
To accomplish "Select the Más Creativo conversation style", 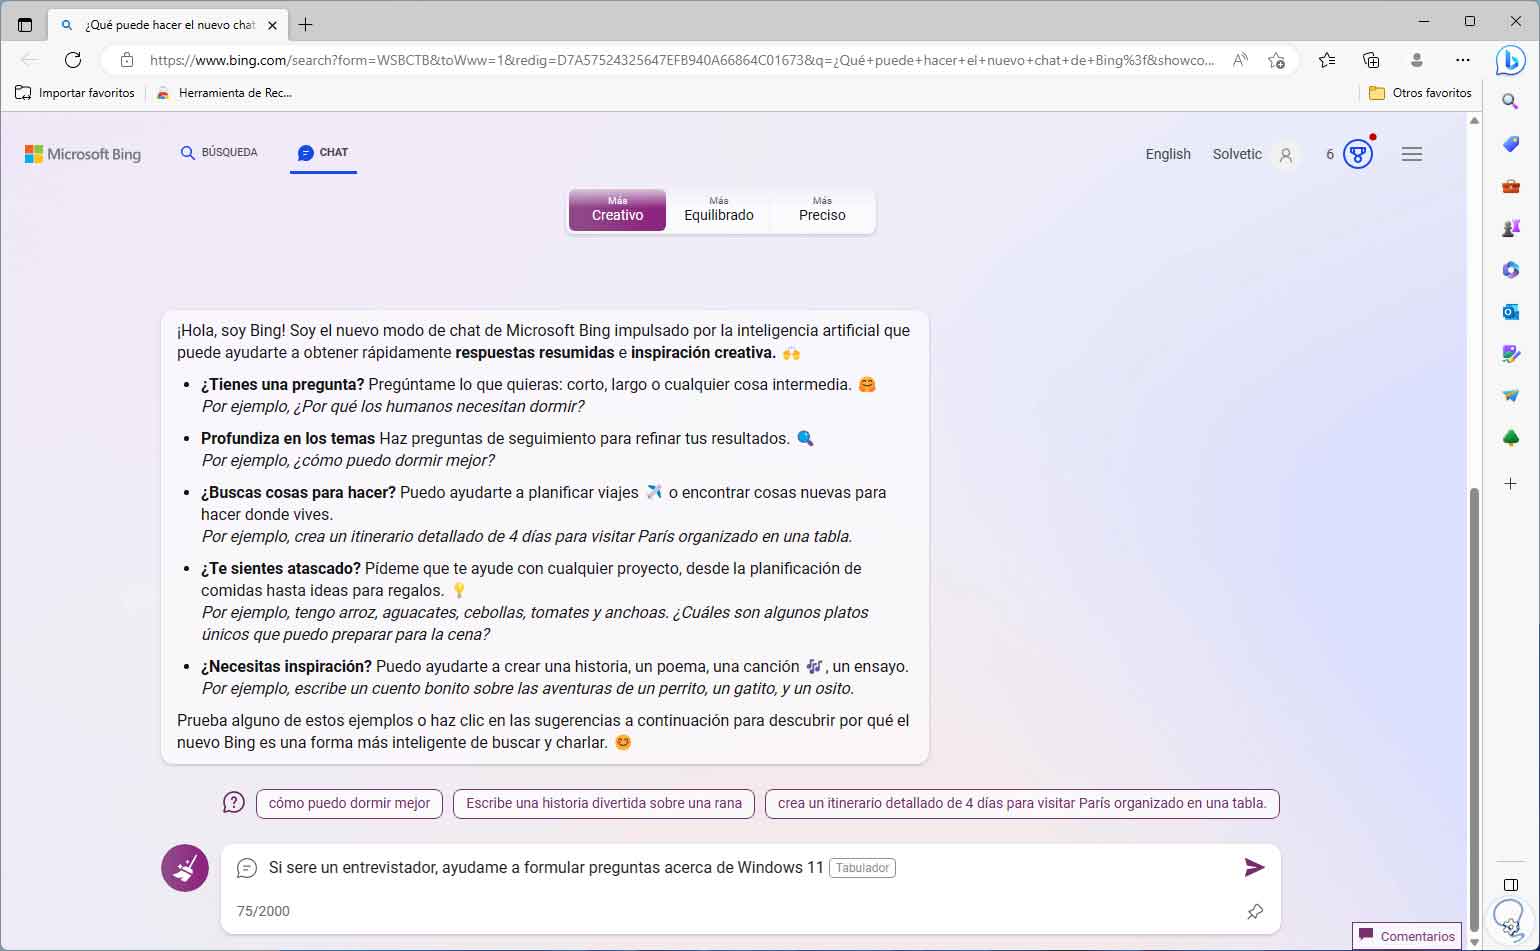I will click(617, 210).
